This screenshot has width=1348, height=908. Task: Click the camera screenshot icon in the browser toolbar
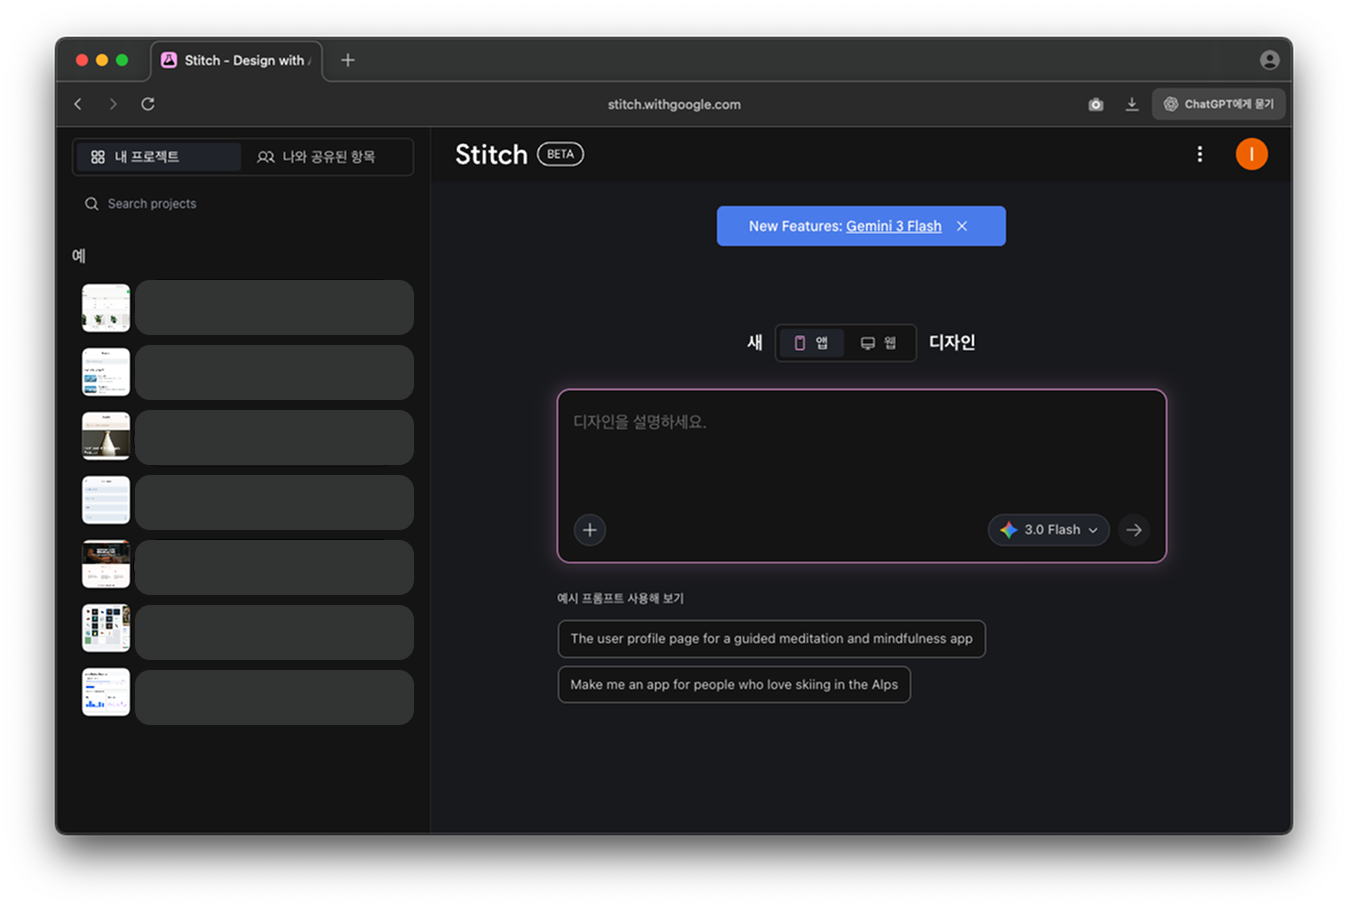tap(1096, 104)
